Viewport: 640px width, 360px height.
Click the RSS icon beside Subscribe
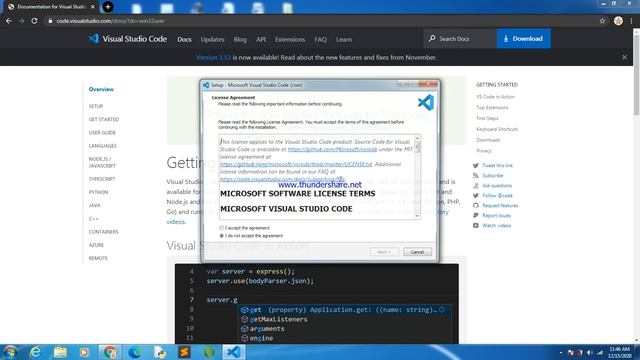(476, 176)
